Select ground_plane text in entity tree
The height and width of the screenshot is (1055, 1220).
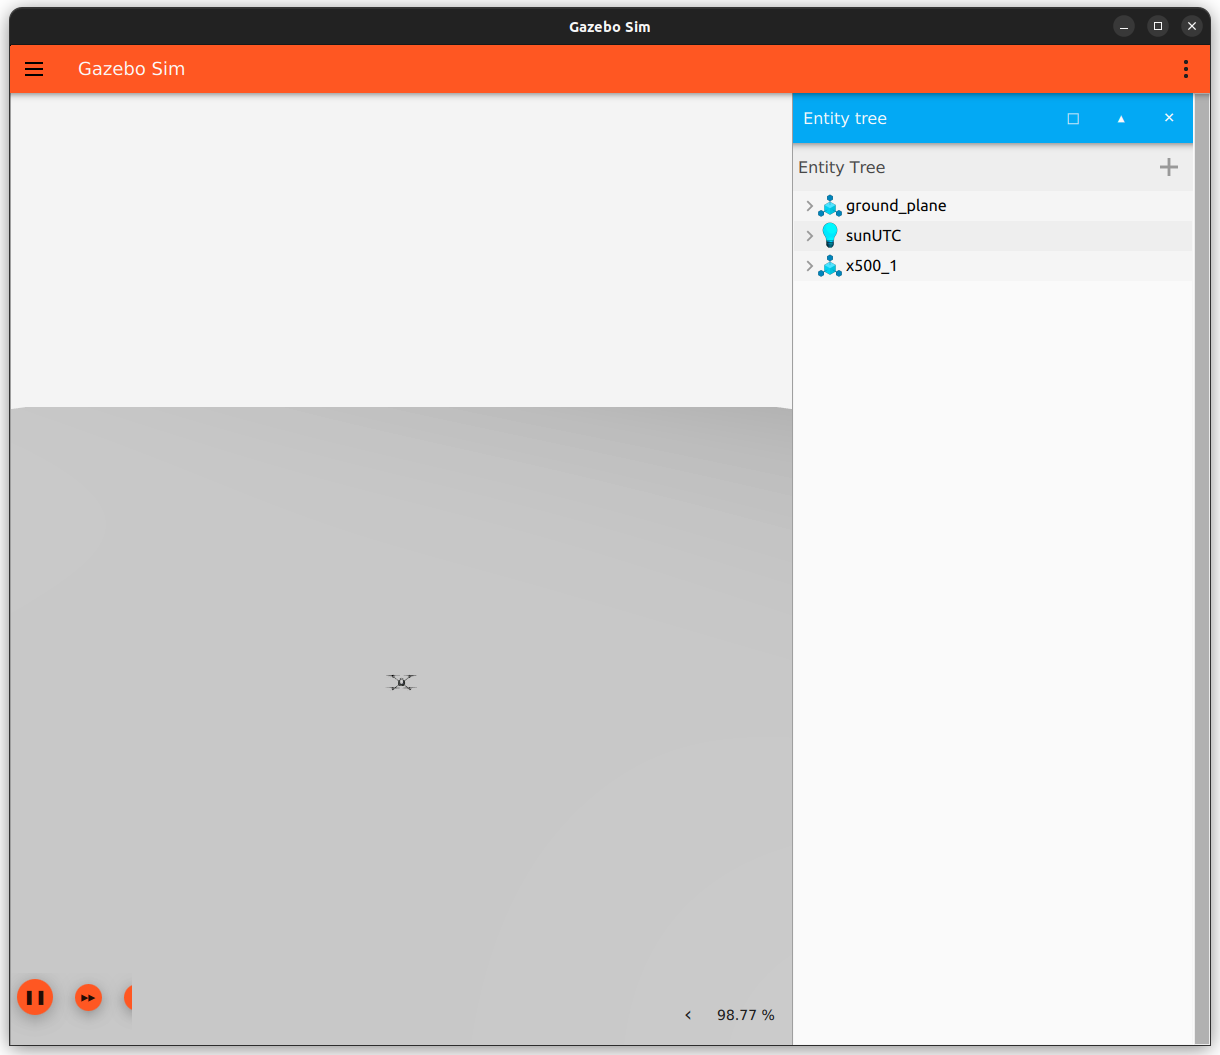click(896, 206)
